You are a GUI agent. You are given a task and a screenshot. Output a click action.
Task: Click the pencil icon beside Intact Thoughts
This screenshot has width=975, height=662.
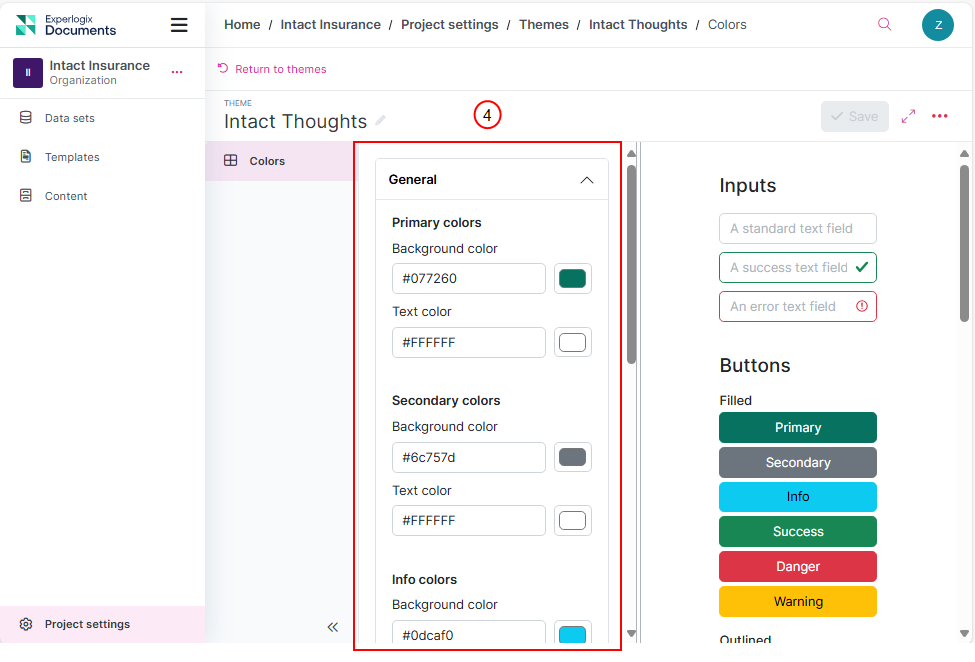point(381,121)
